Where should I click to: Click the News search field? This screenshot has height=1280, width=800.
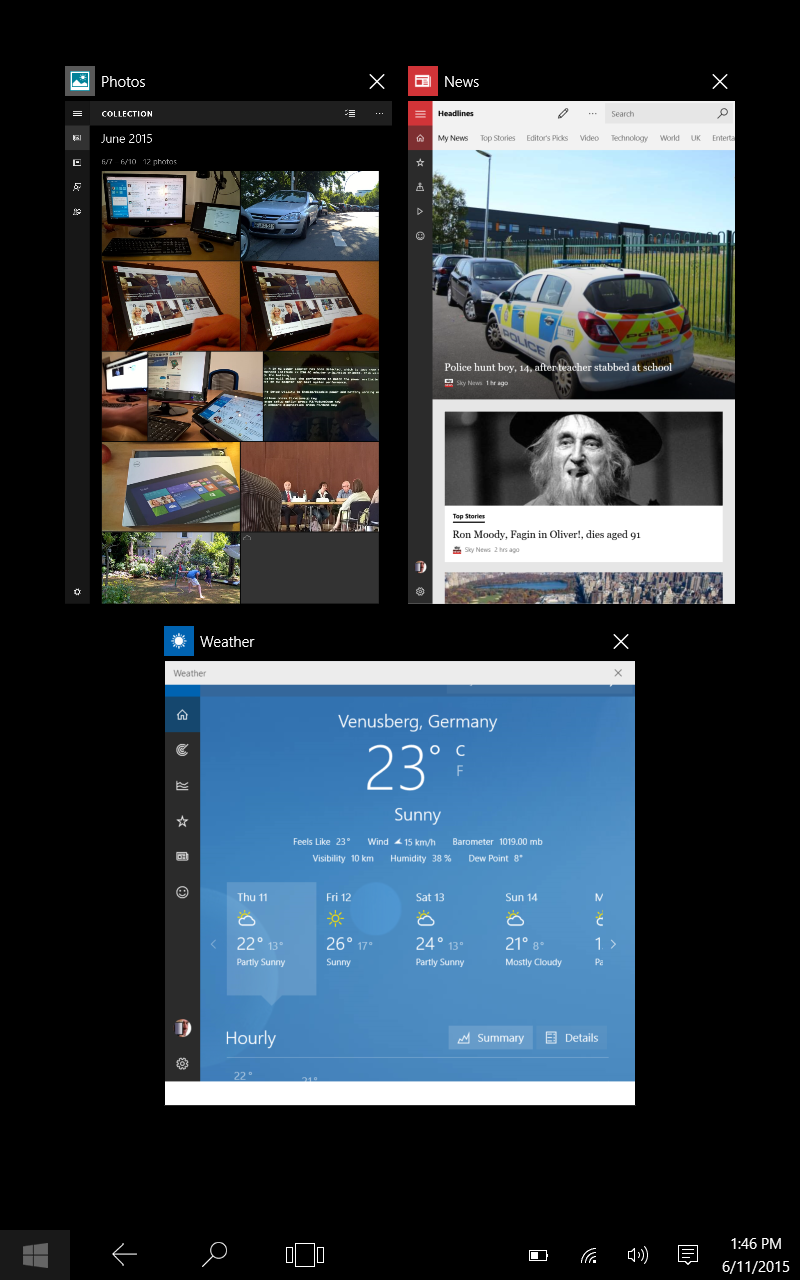point(669,114)
